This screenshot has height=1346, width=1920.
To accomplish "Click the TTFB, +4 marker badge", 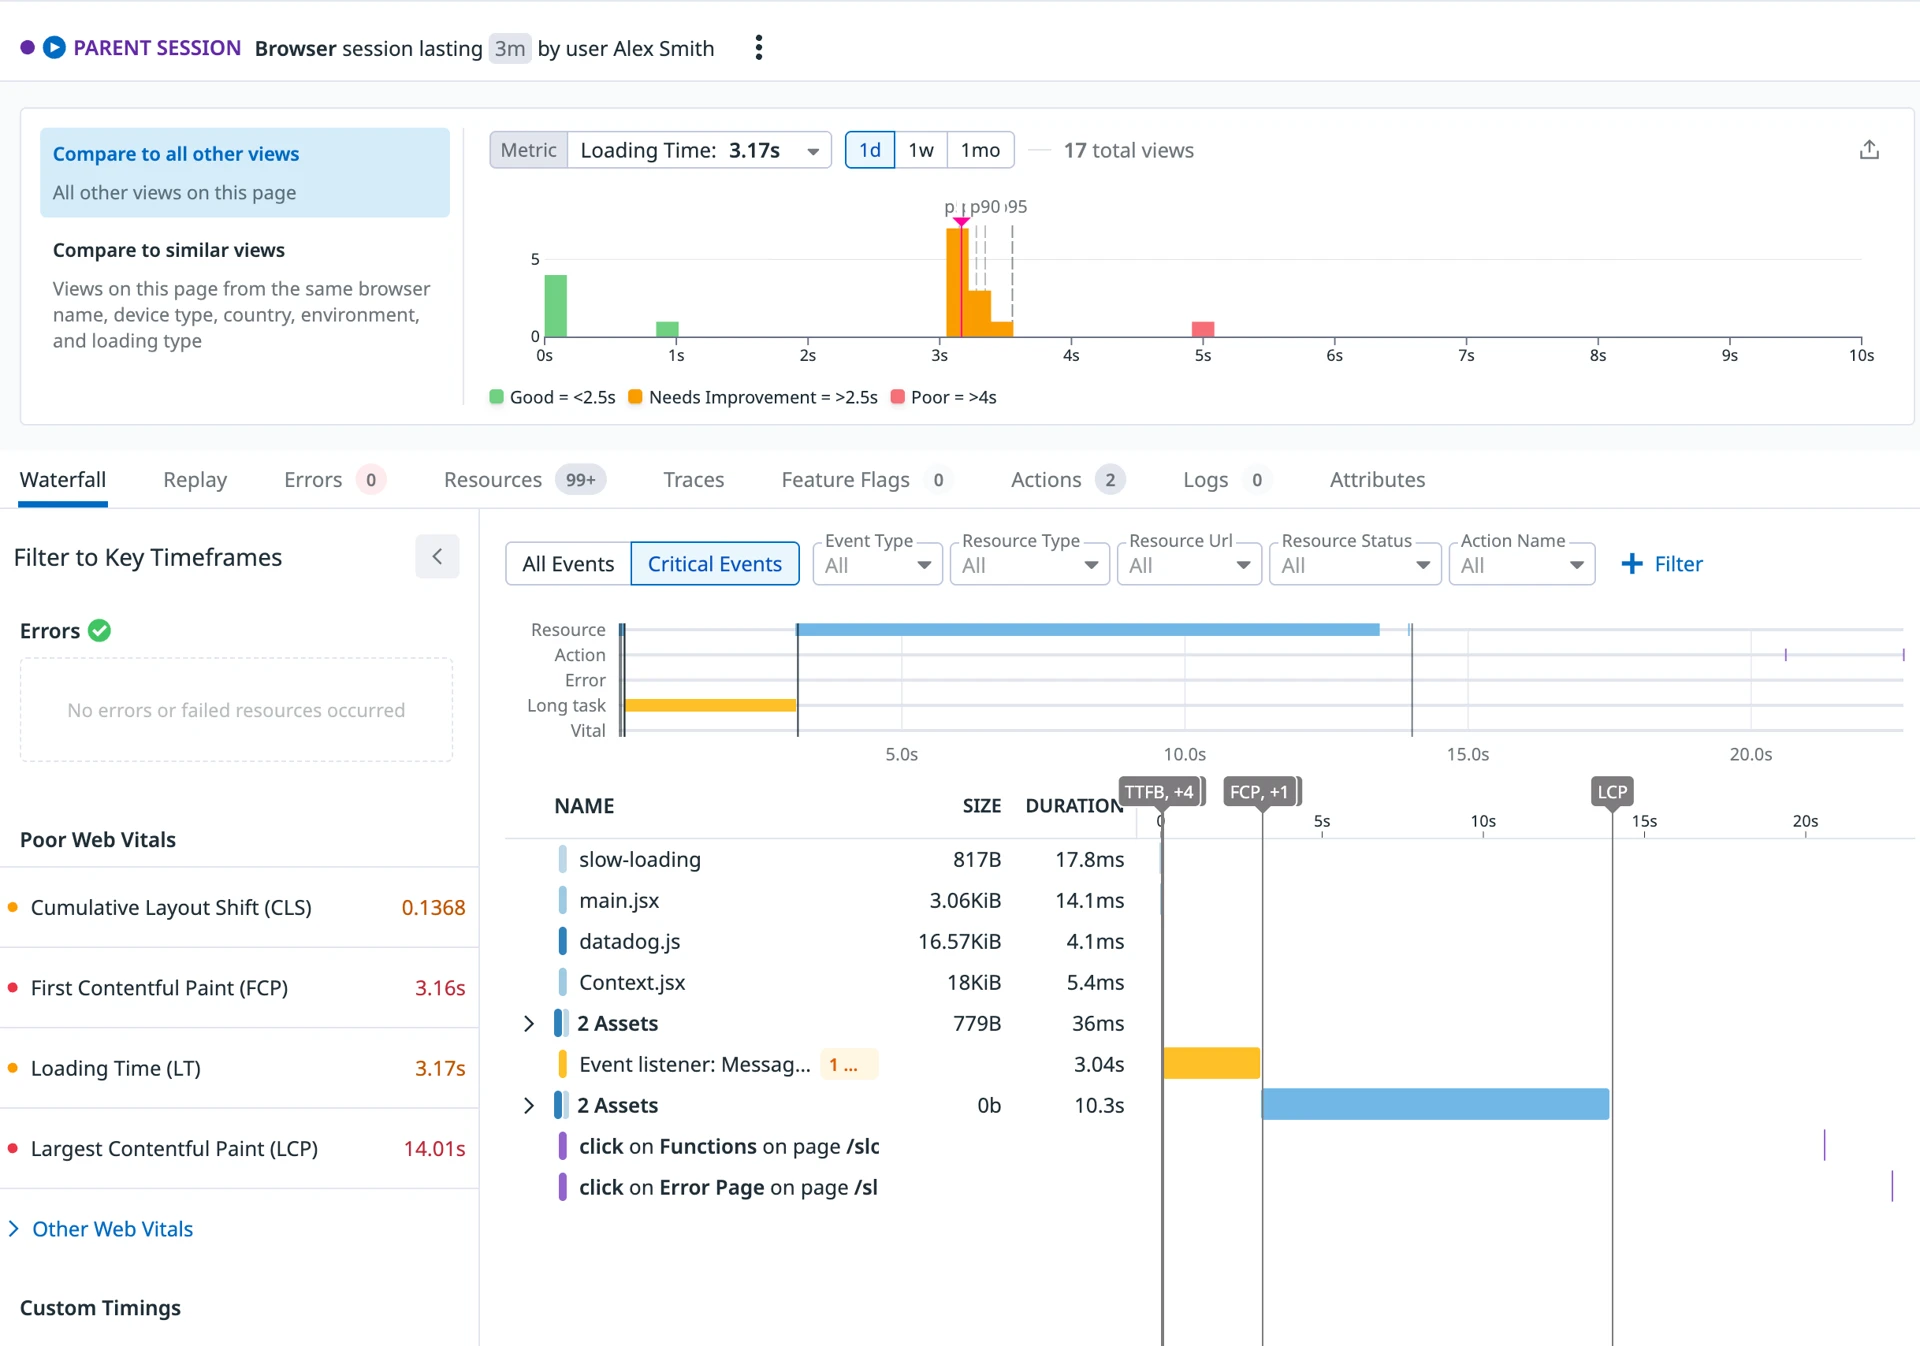I will tap(1159, 792).
